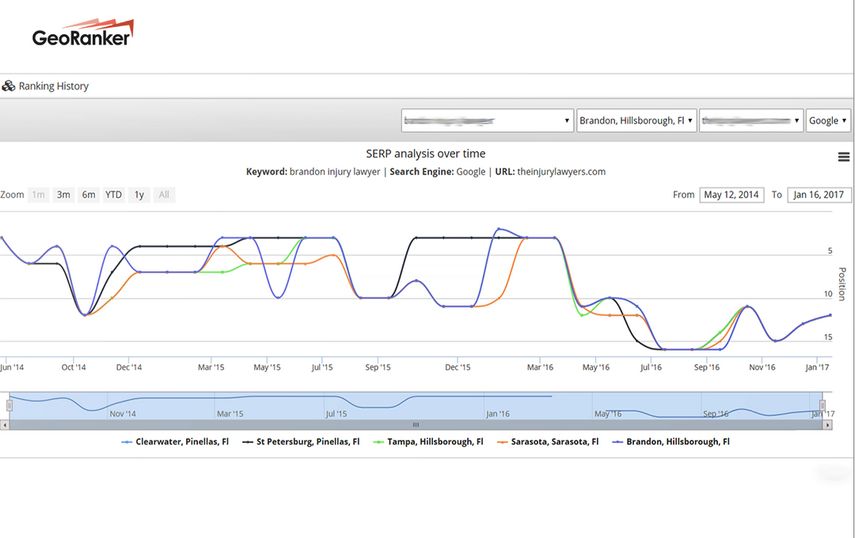The width and height of the screenshot is (855, 538).
Task: Toggle Sarasota, Sarasota, Fl series in legend
Action: coord(548,442)
